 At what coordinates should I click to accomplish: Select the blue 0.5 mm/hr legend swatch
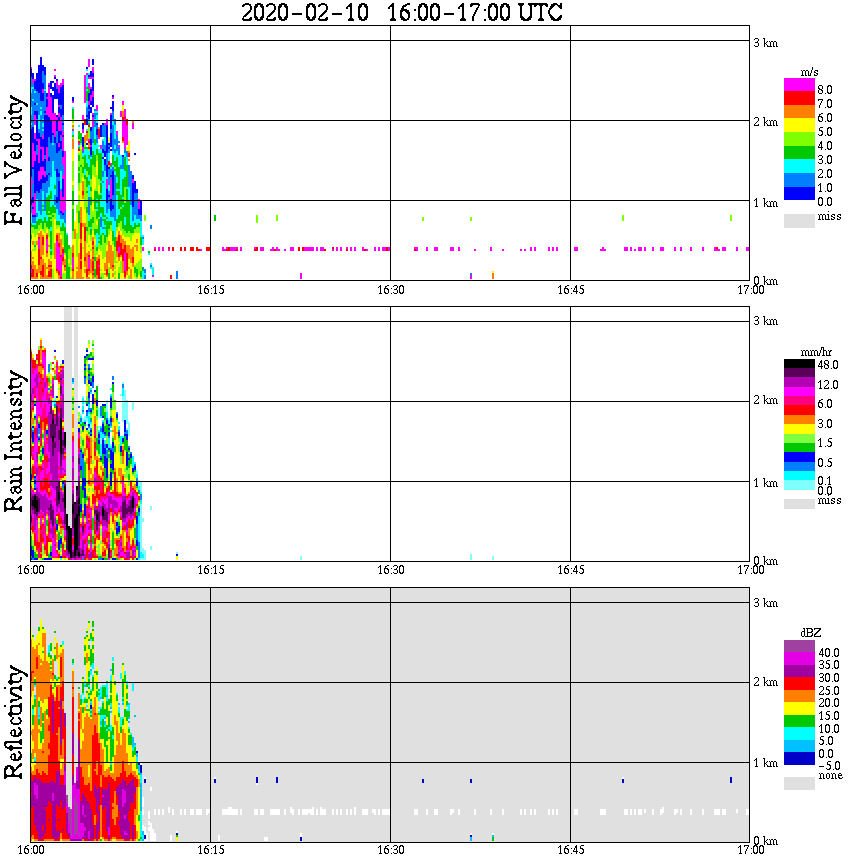click(x=799, y=457)
